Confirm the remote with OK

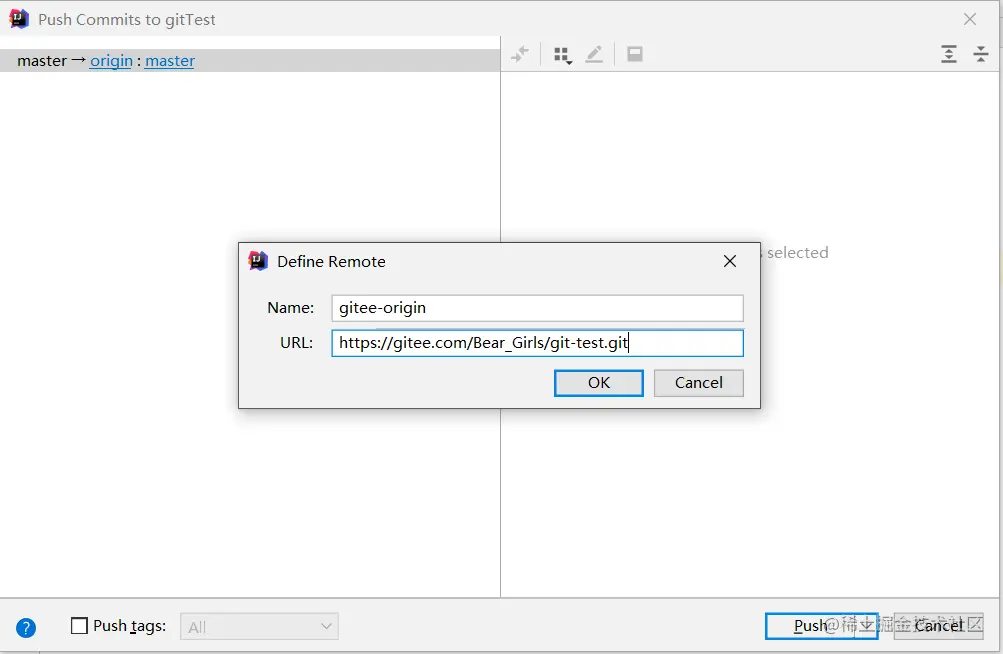[x=599, y=383]
